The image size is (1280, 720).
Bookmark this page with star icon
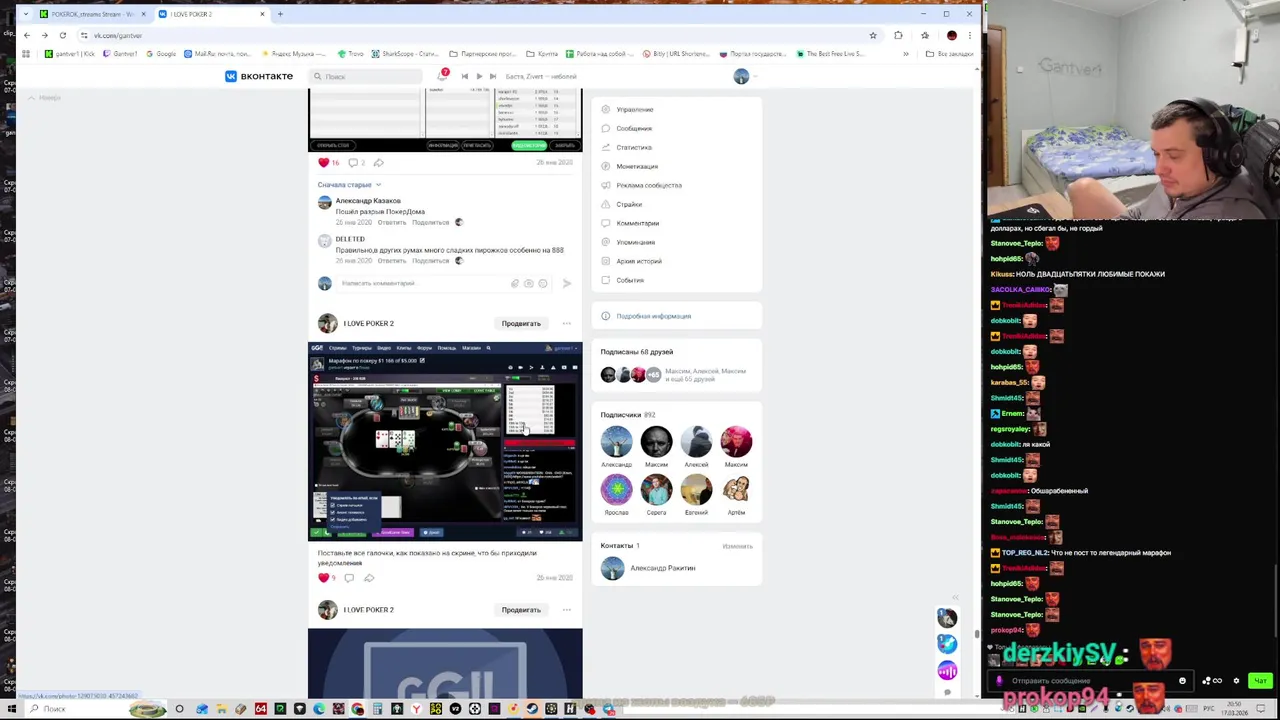coord(872,35)
